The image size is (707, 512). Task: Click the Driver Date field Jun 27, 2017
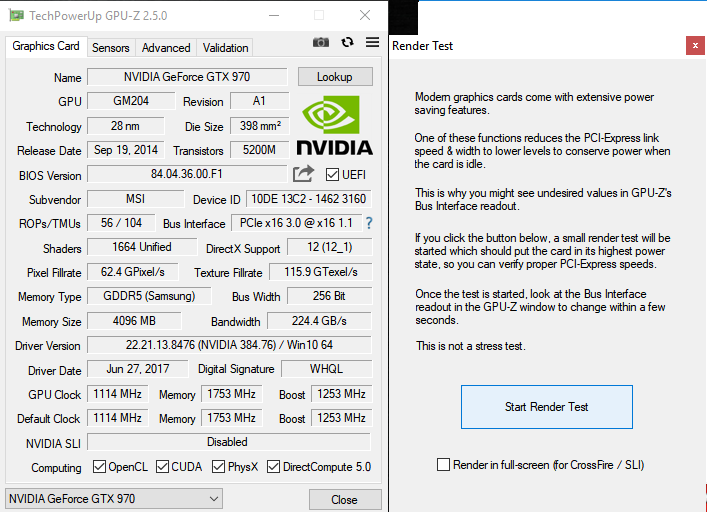click(x=138, y=369)
